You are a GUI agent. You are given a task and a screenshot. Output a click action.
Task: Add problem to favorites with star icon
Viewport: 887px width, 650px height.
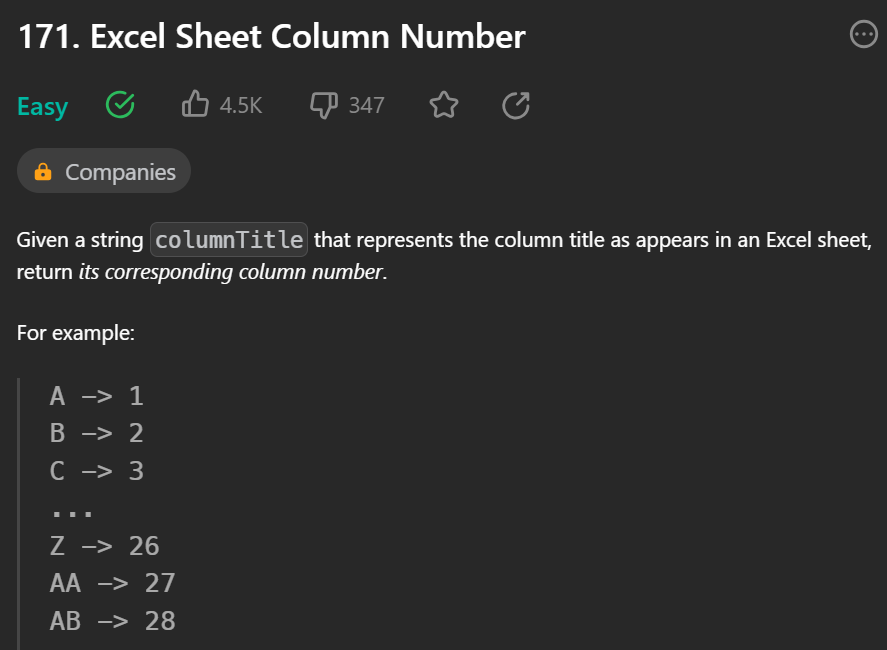(x=443, y=104)
